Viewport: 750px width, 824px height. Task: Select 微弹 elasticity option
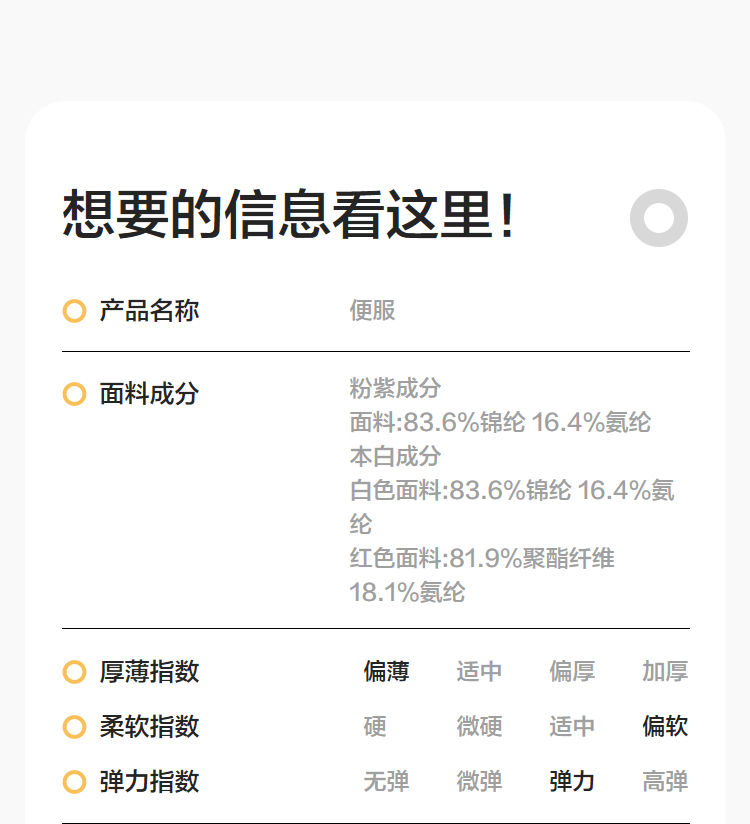click(x=479, y=782)
